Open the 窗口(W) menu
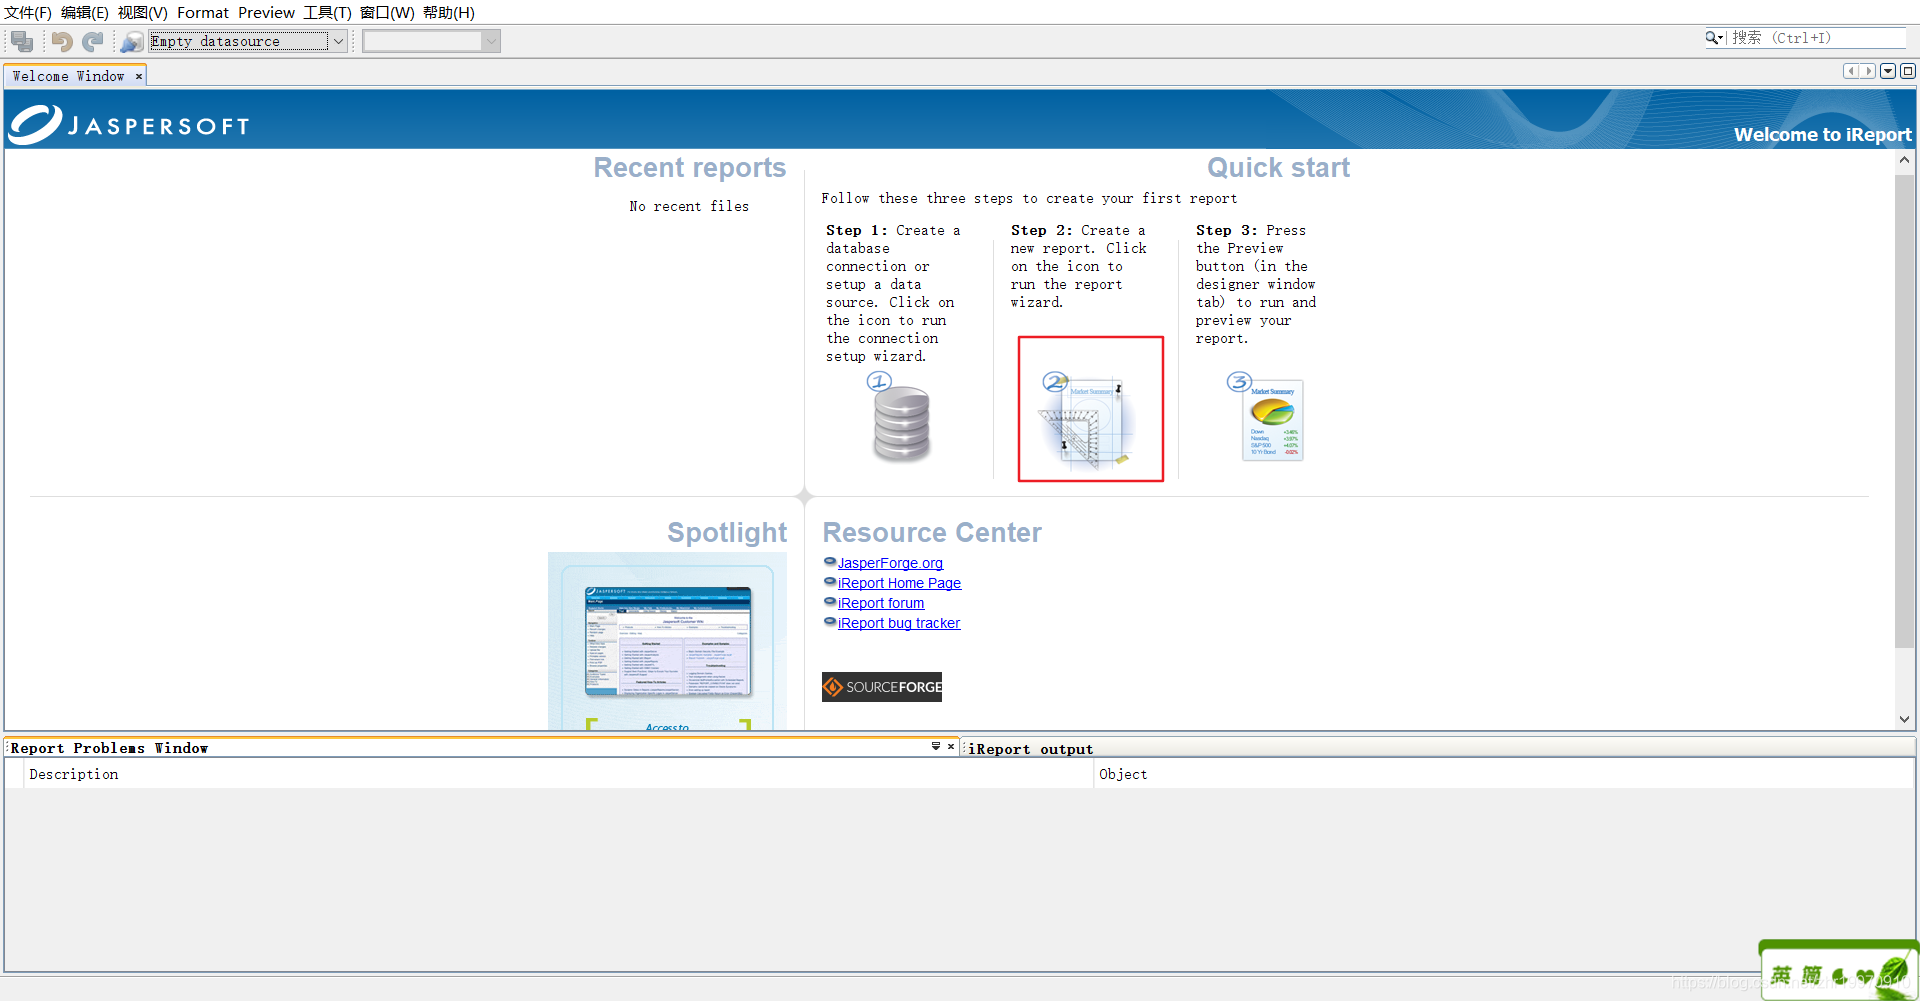The width and height of the screenshot is (1920, 1001). (x=387, y=13)
